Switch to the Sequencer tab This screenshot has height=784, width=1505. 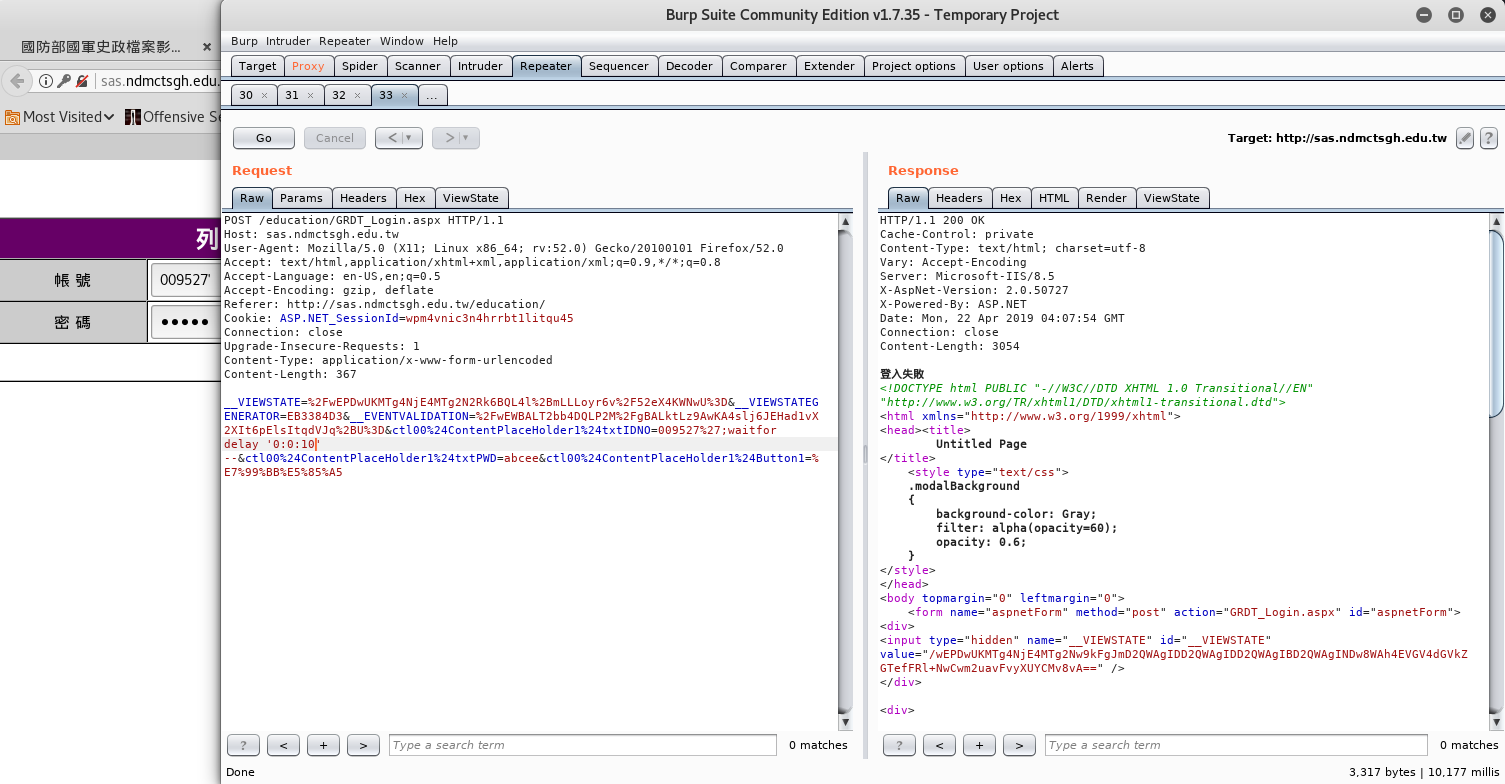tap(619, 66)
